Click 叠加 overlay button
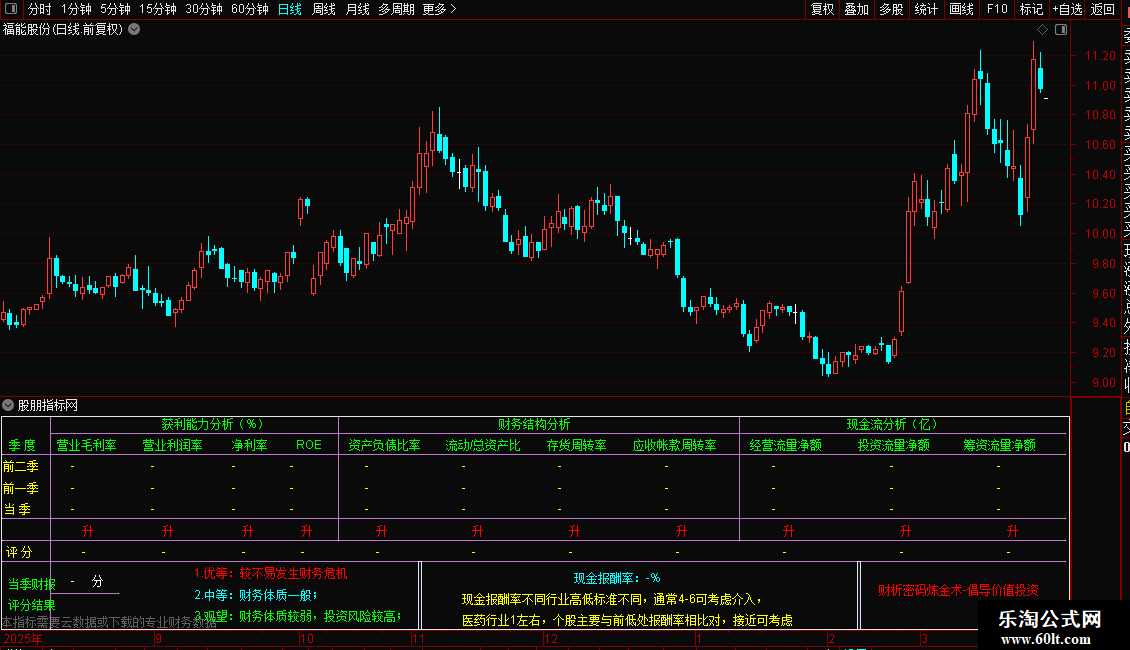 857,9
